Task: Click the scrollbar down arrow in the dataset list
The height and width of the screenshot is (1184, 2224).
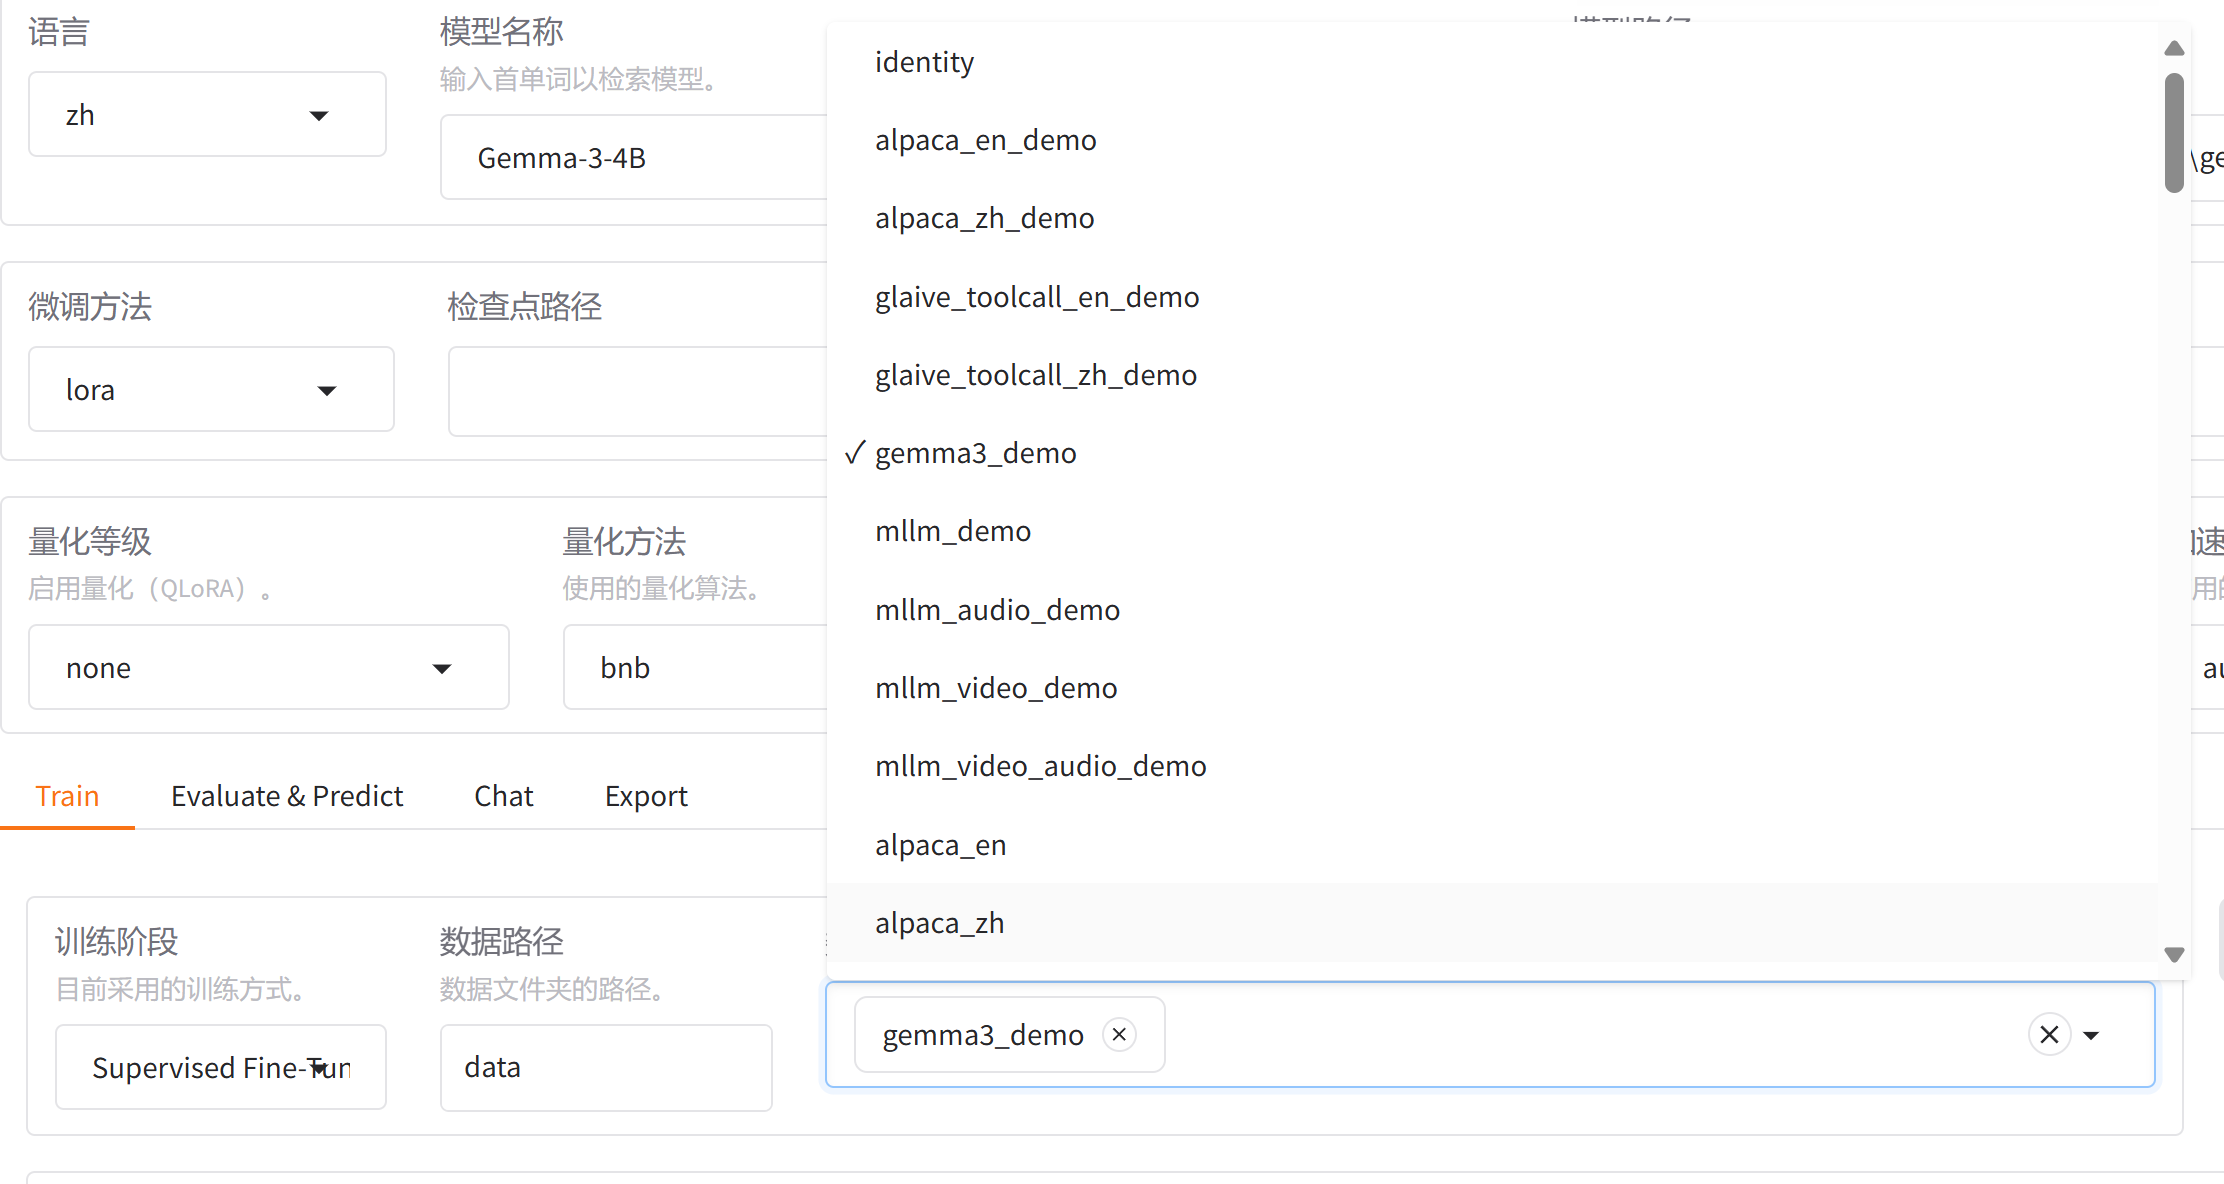Action: point(2174,955)
